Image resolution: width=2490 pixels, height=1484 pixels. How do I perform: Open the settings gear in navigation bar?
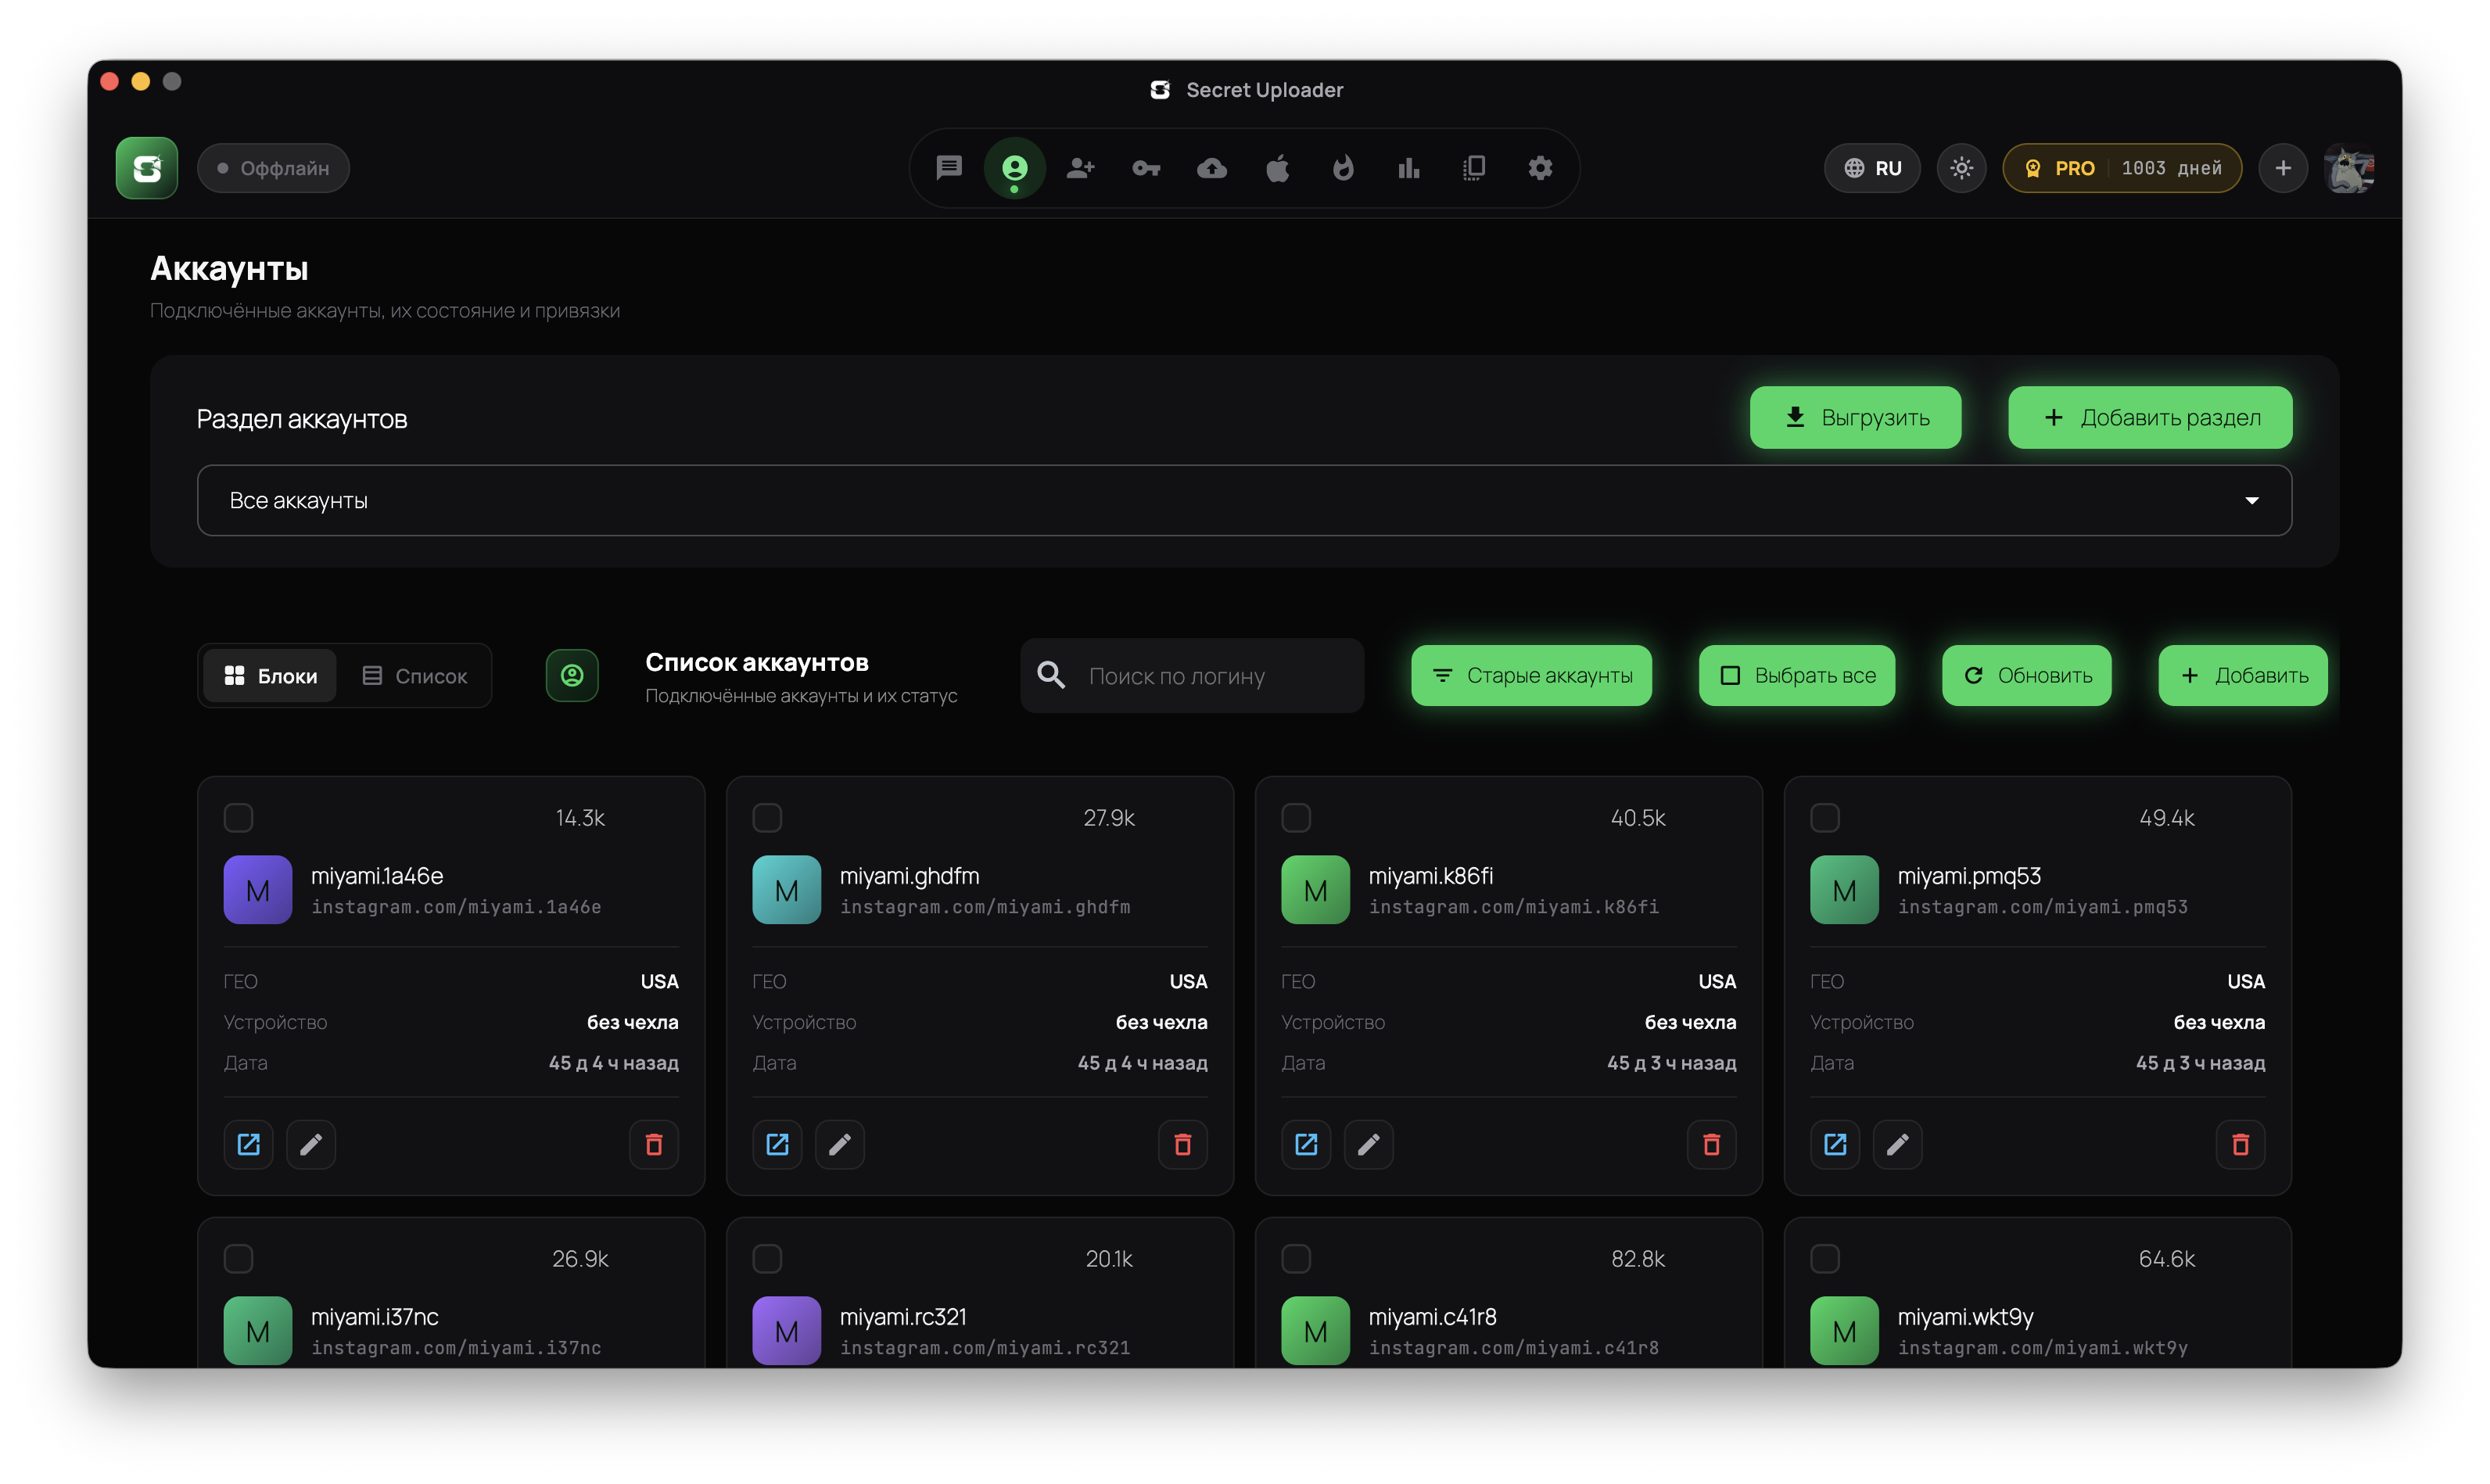pyautogui.click(x=1540, y=168)
